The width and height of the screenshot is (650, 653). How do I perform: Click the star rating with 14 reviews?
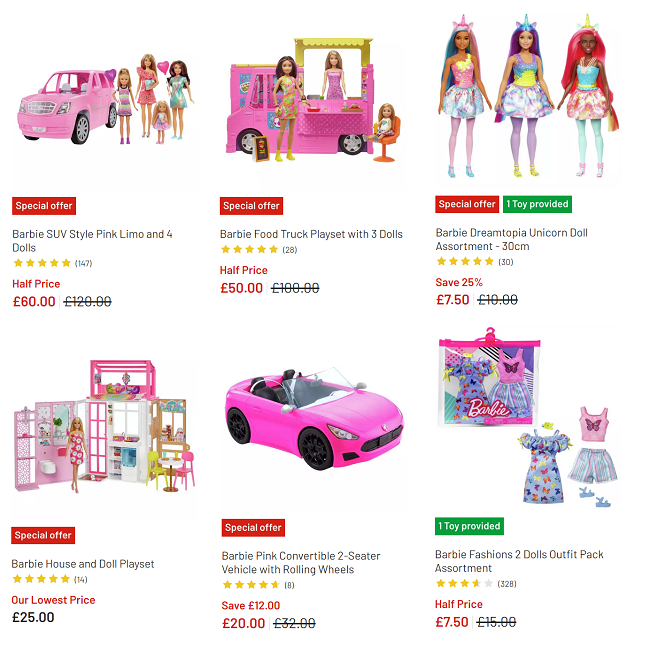[x=50, y=579]
